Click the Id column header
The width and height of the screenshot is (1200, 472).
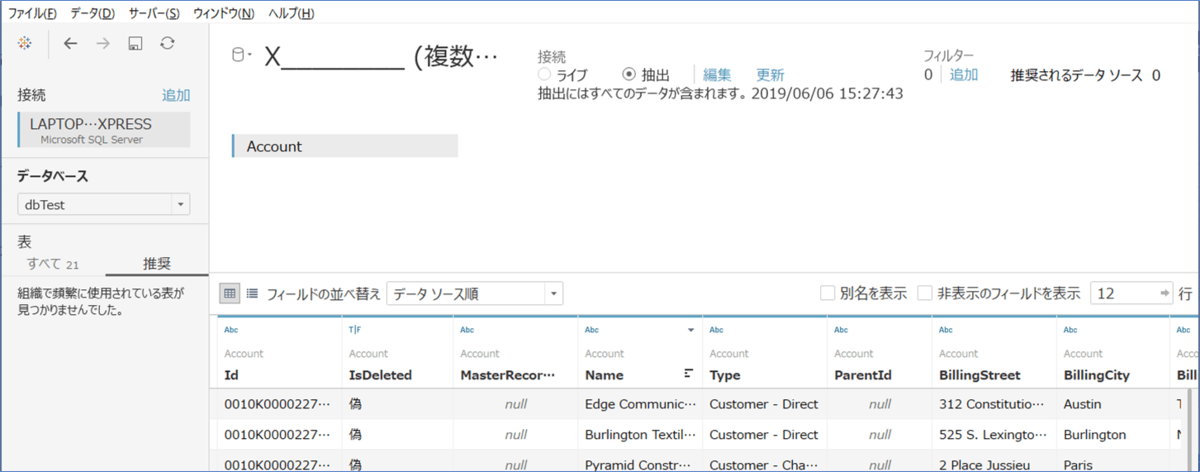[232, 375]
